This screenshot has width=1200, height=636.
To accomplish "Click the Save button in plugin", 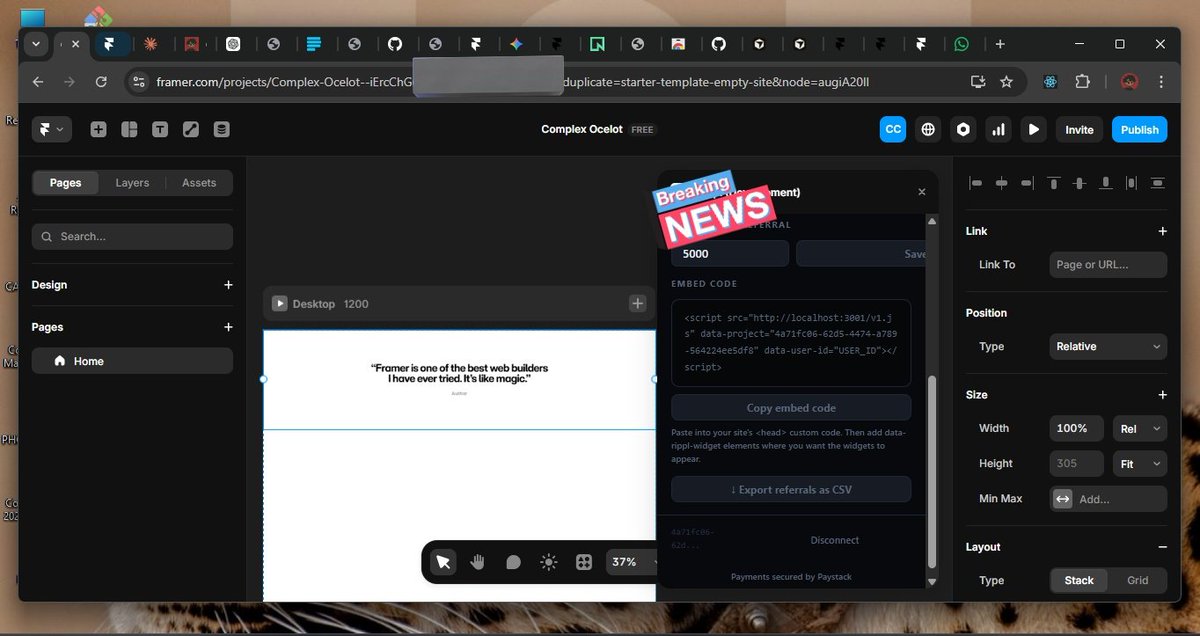I will [861, 254].
